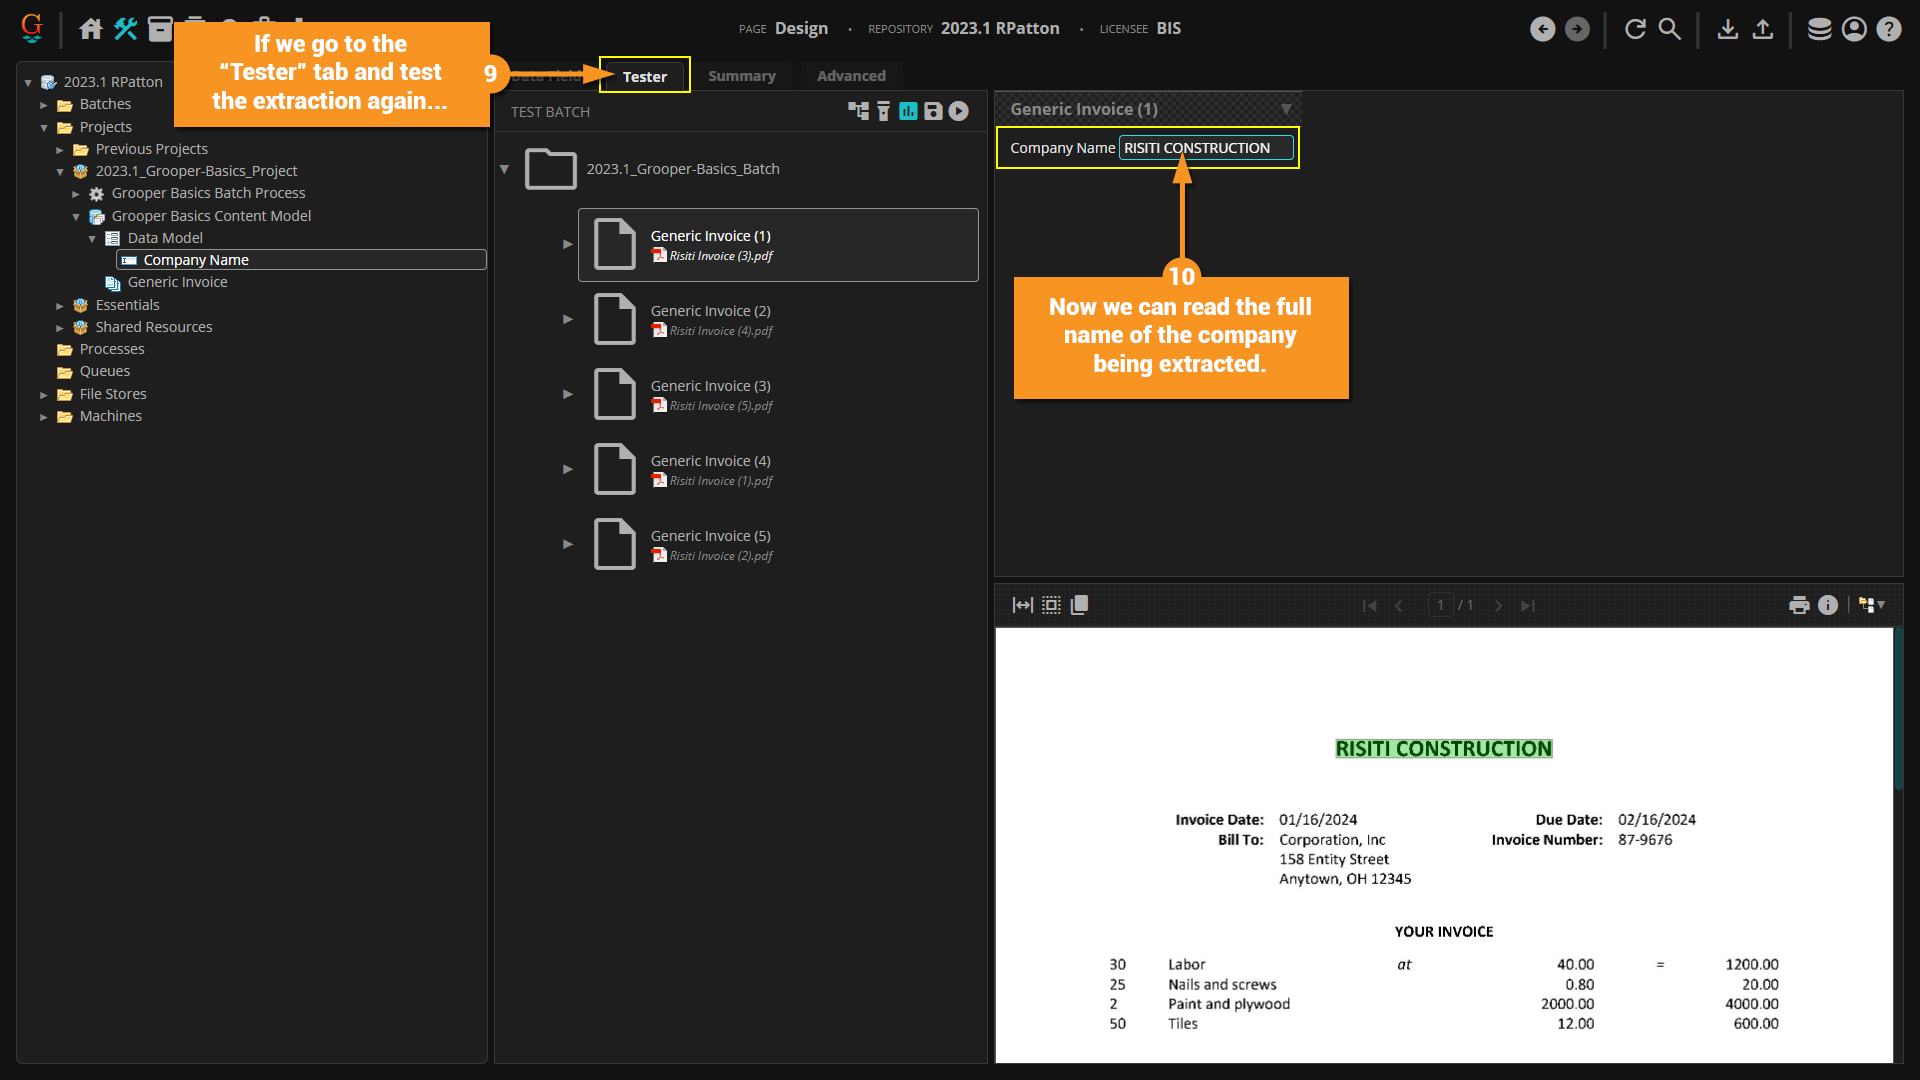Expand the Generic Invoice (2) document
Screen dimensions: 1920x1080
pyautogui.click(x=568, y=319)
